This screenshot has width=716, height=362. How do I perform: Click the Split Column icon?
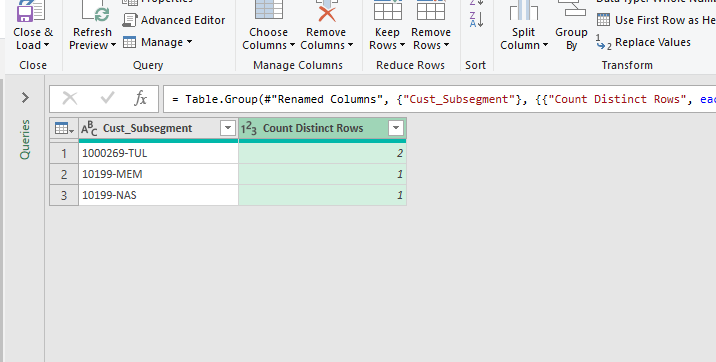click(x=524, y=11)
